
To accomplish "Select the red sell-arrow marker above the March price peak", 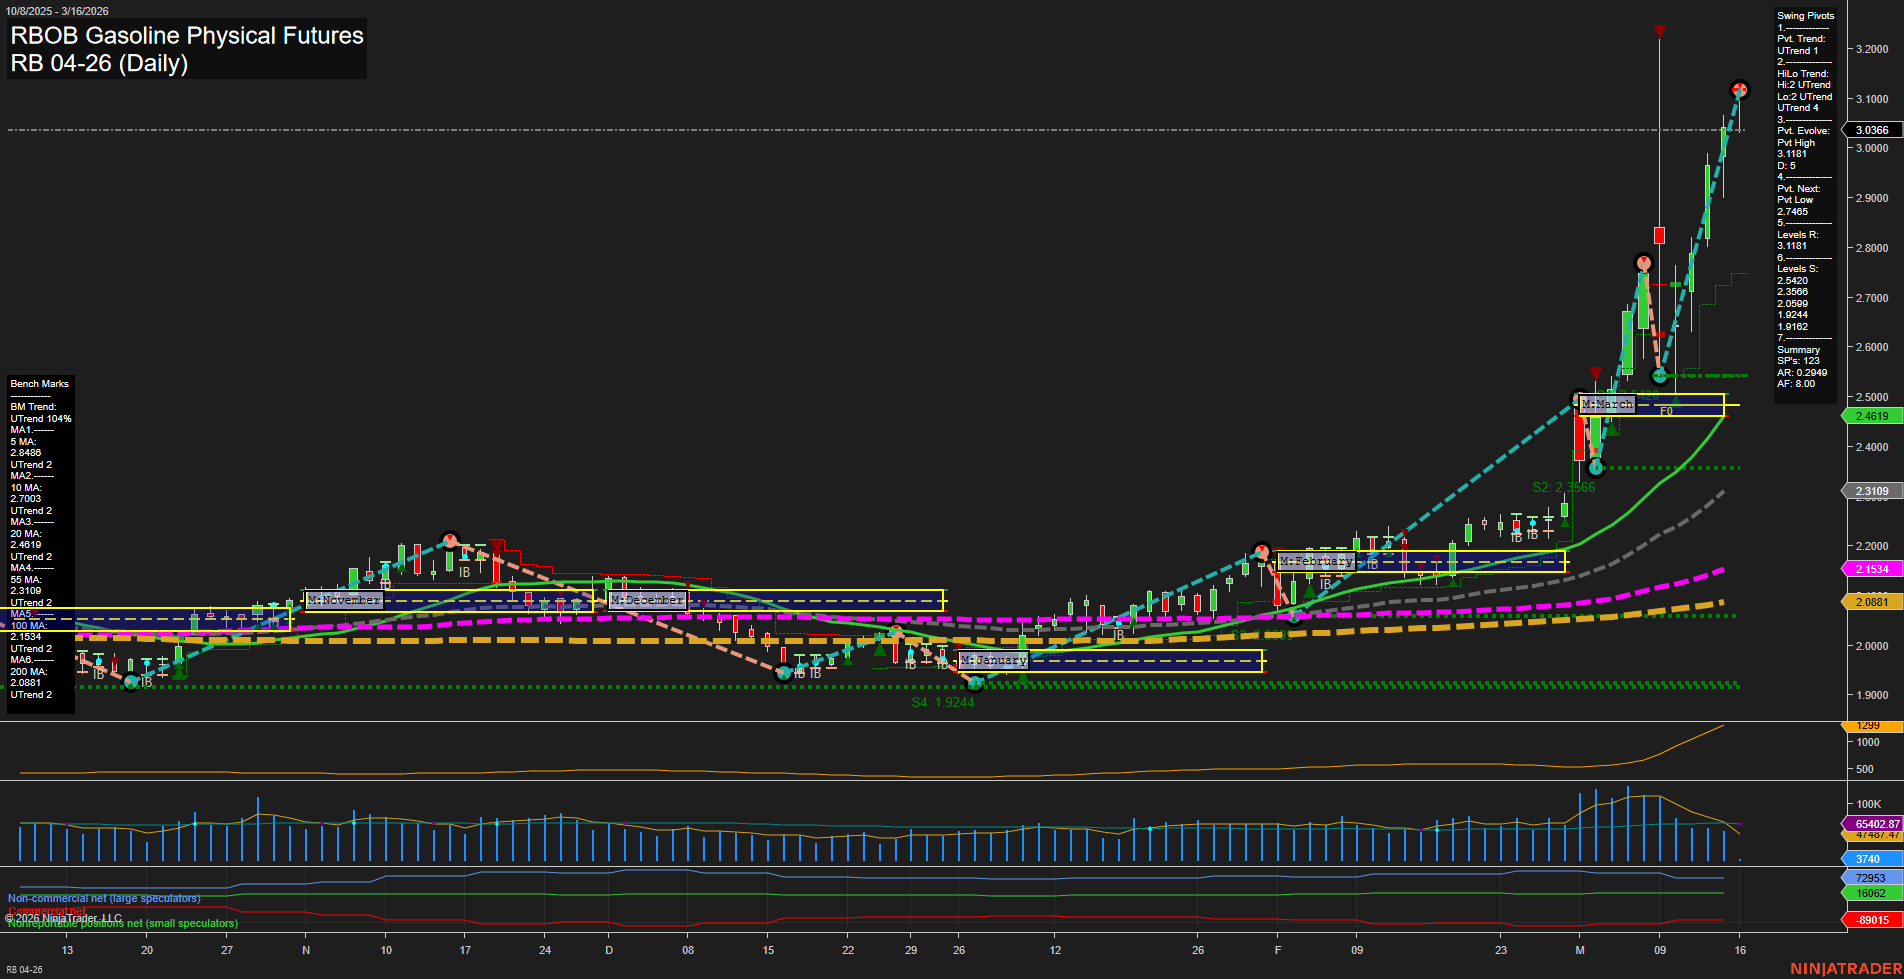I will (1660, 31).
